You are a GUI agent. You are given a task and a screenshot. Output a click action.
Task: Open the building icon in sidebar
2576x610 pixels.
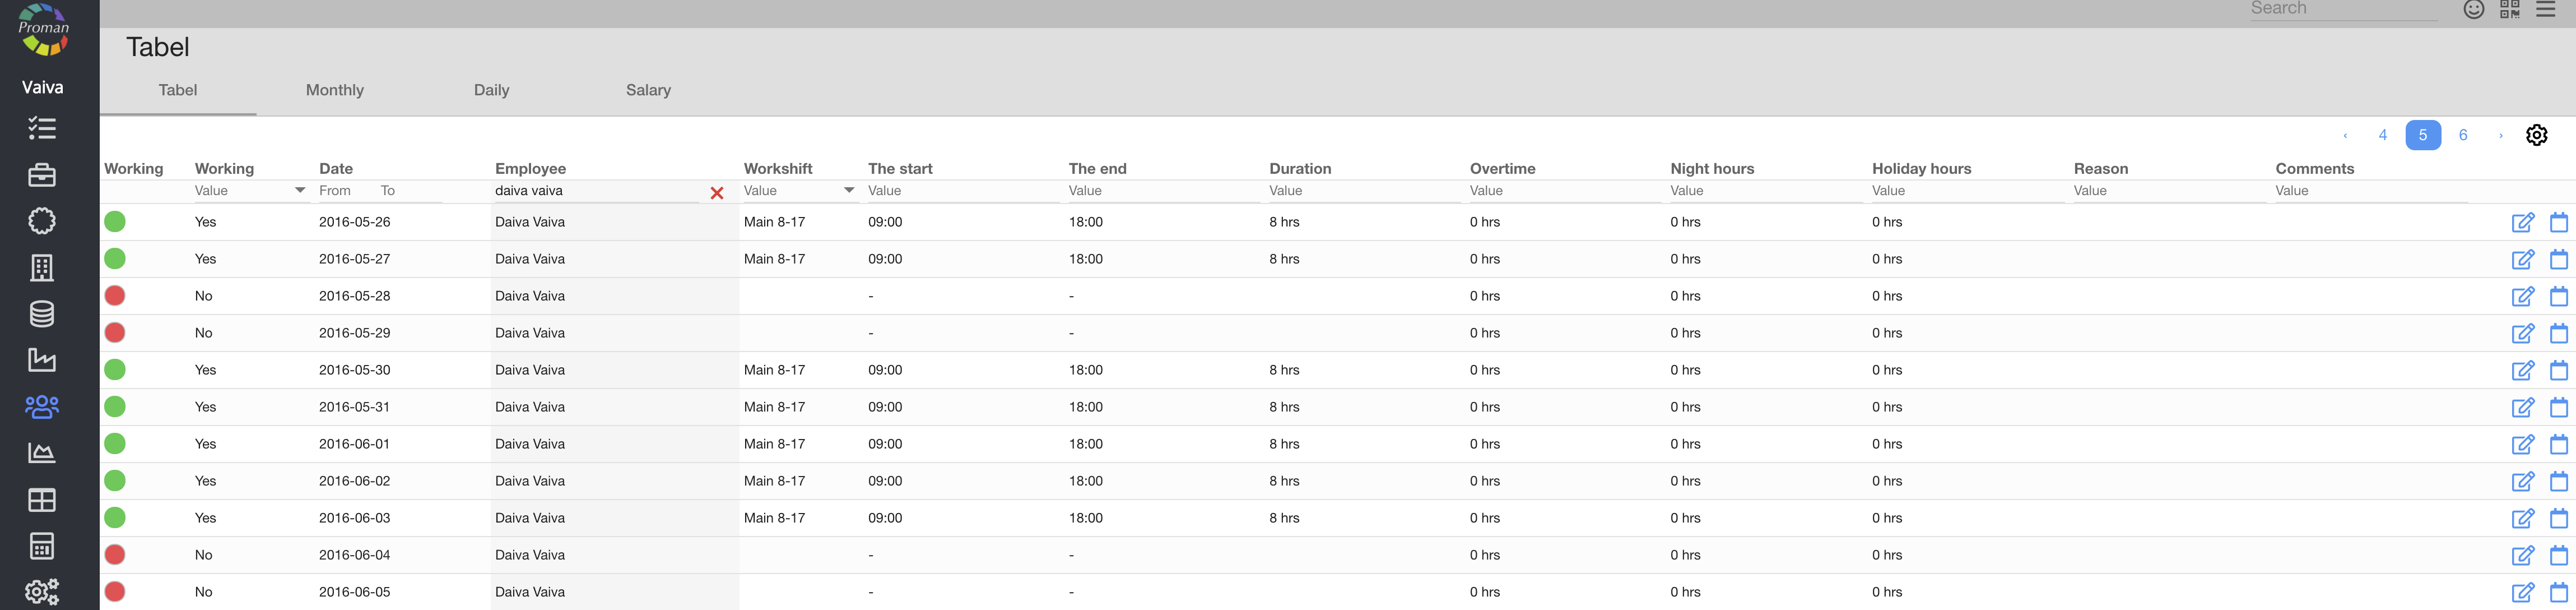42,267
